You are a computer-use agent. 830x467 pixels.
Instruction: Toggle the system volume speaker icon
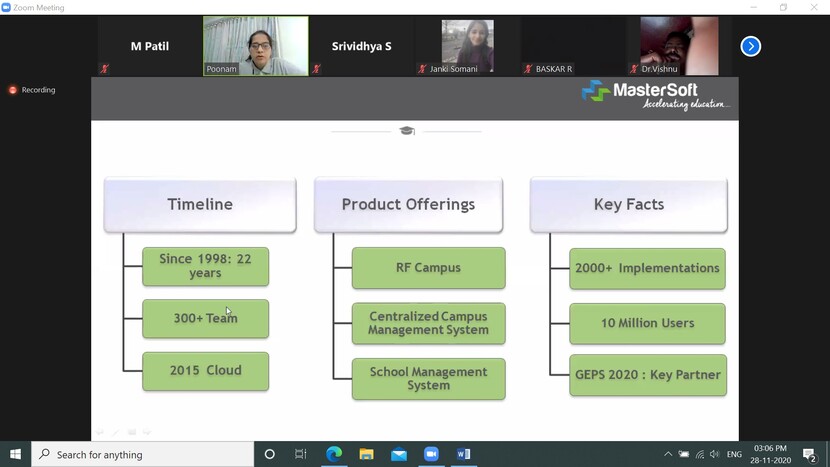pos(714,454)
